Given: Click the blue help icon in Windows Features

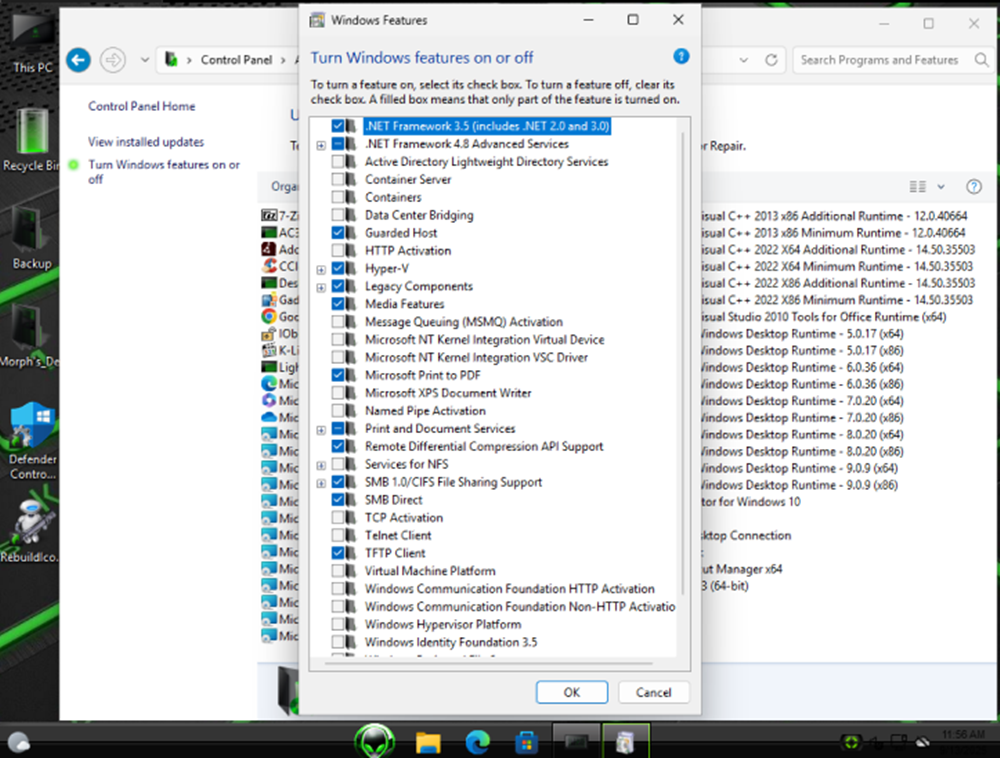Looking at the screenshot, I should (x=681, y=57).
